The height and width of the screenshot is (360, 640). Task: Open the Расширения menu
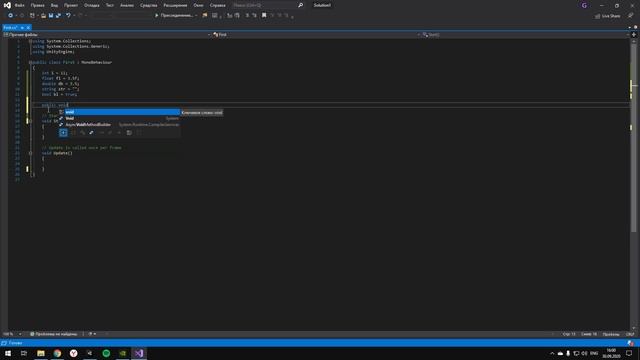[175, 5]
